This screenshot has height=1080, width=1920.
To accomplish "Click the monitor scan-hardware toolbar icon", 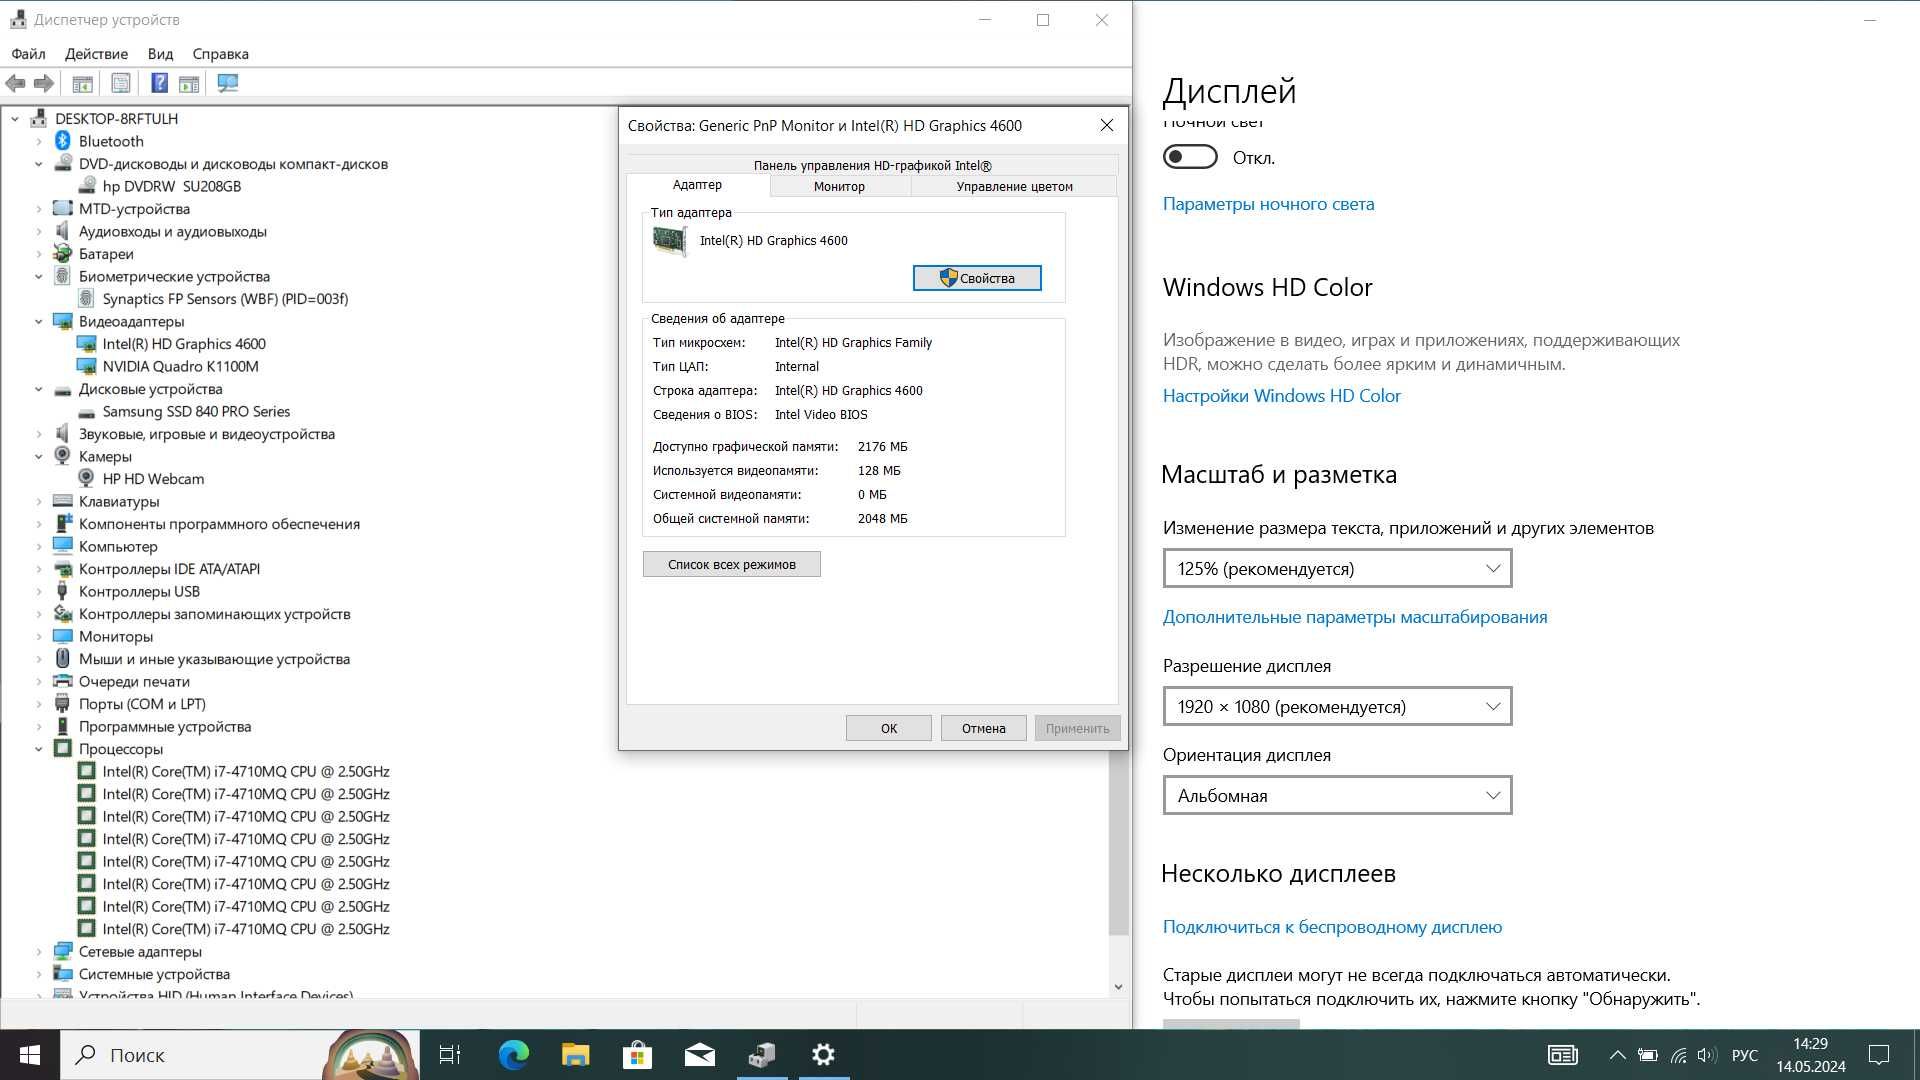I will pos(228,83).
